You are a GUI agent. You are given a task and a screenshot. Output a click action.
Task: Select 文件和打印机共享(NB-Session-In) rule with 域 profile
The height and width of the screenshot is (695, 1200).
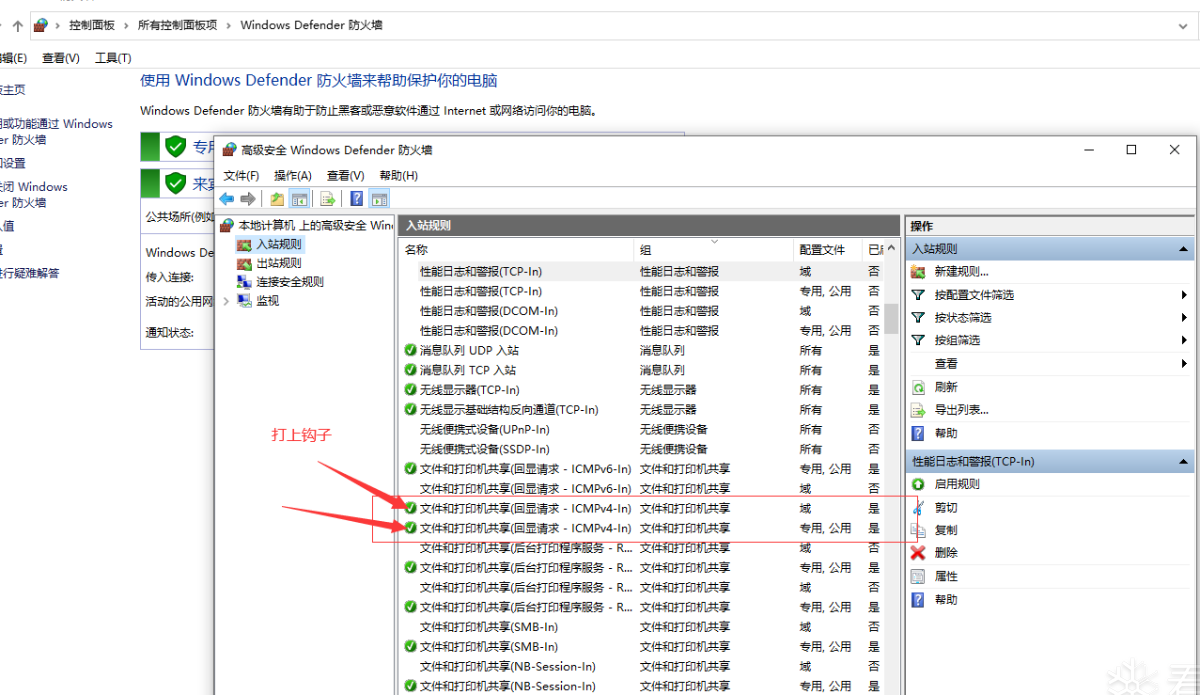click(x=641, y=667)
